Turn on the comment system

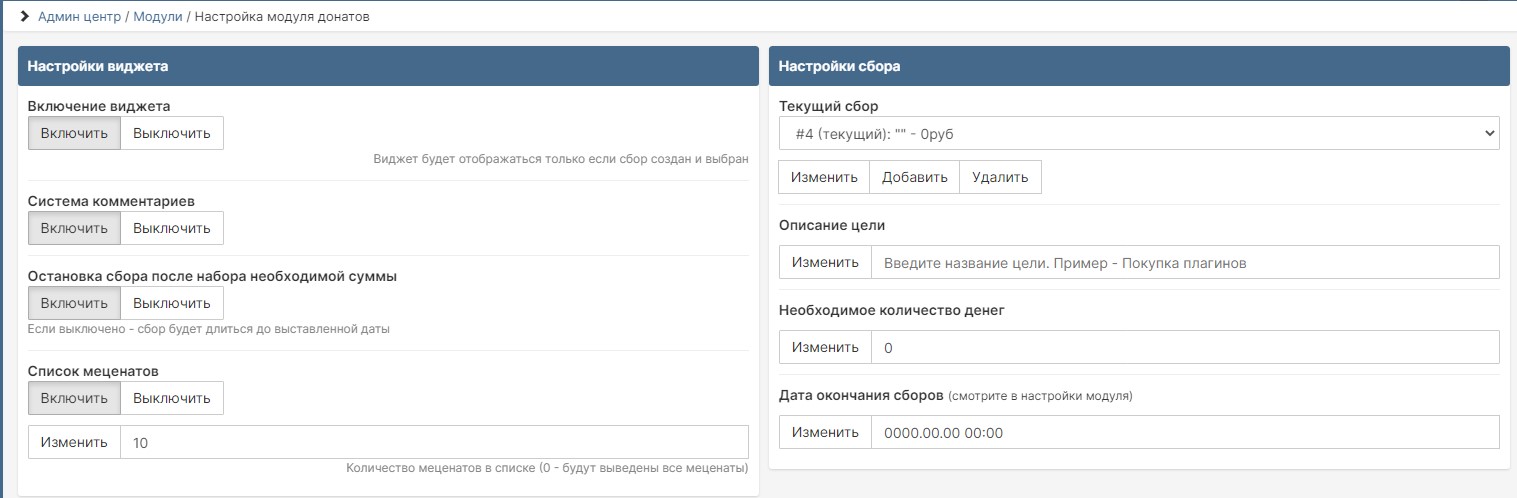tap(74, 228)
